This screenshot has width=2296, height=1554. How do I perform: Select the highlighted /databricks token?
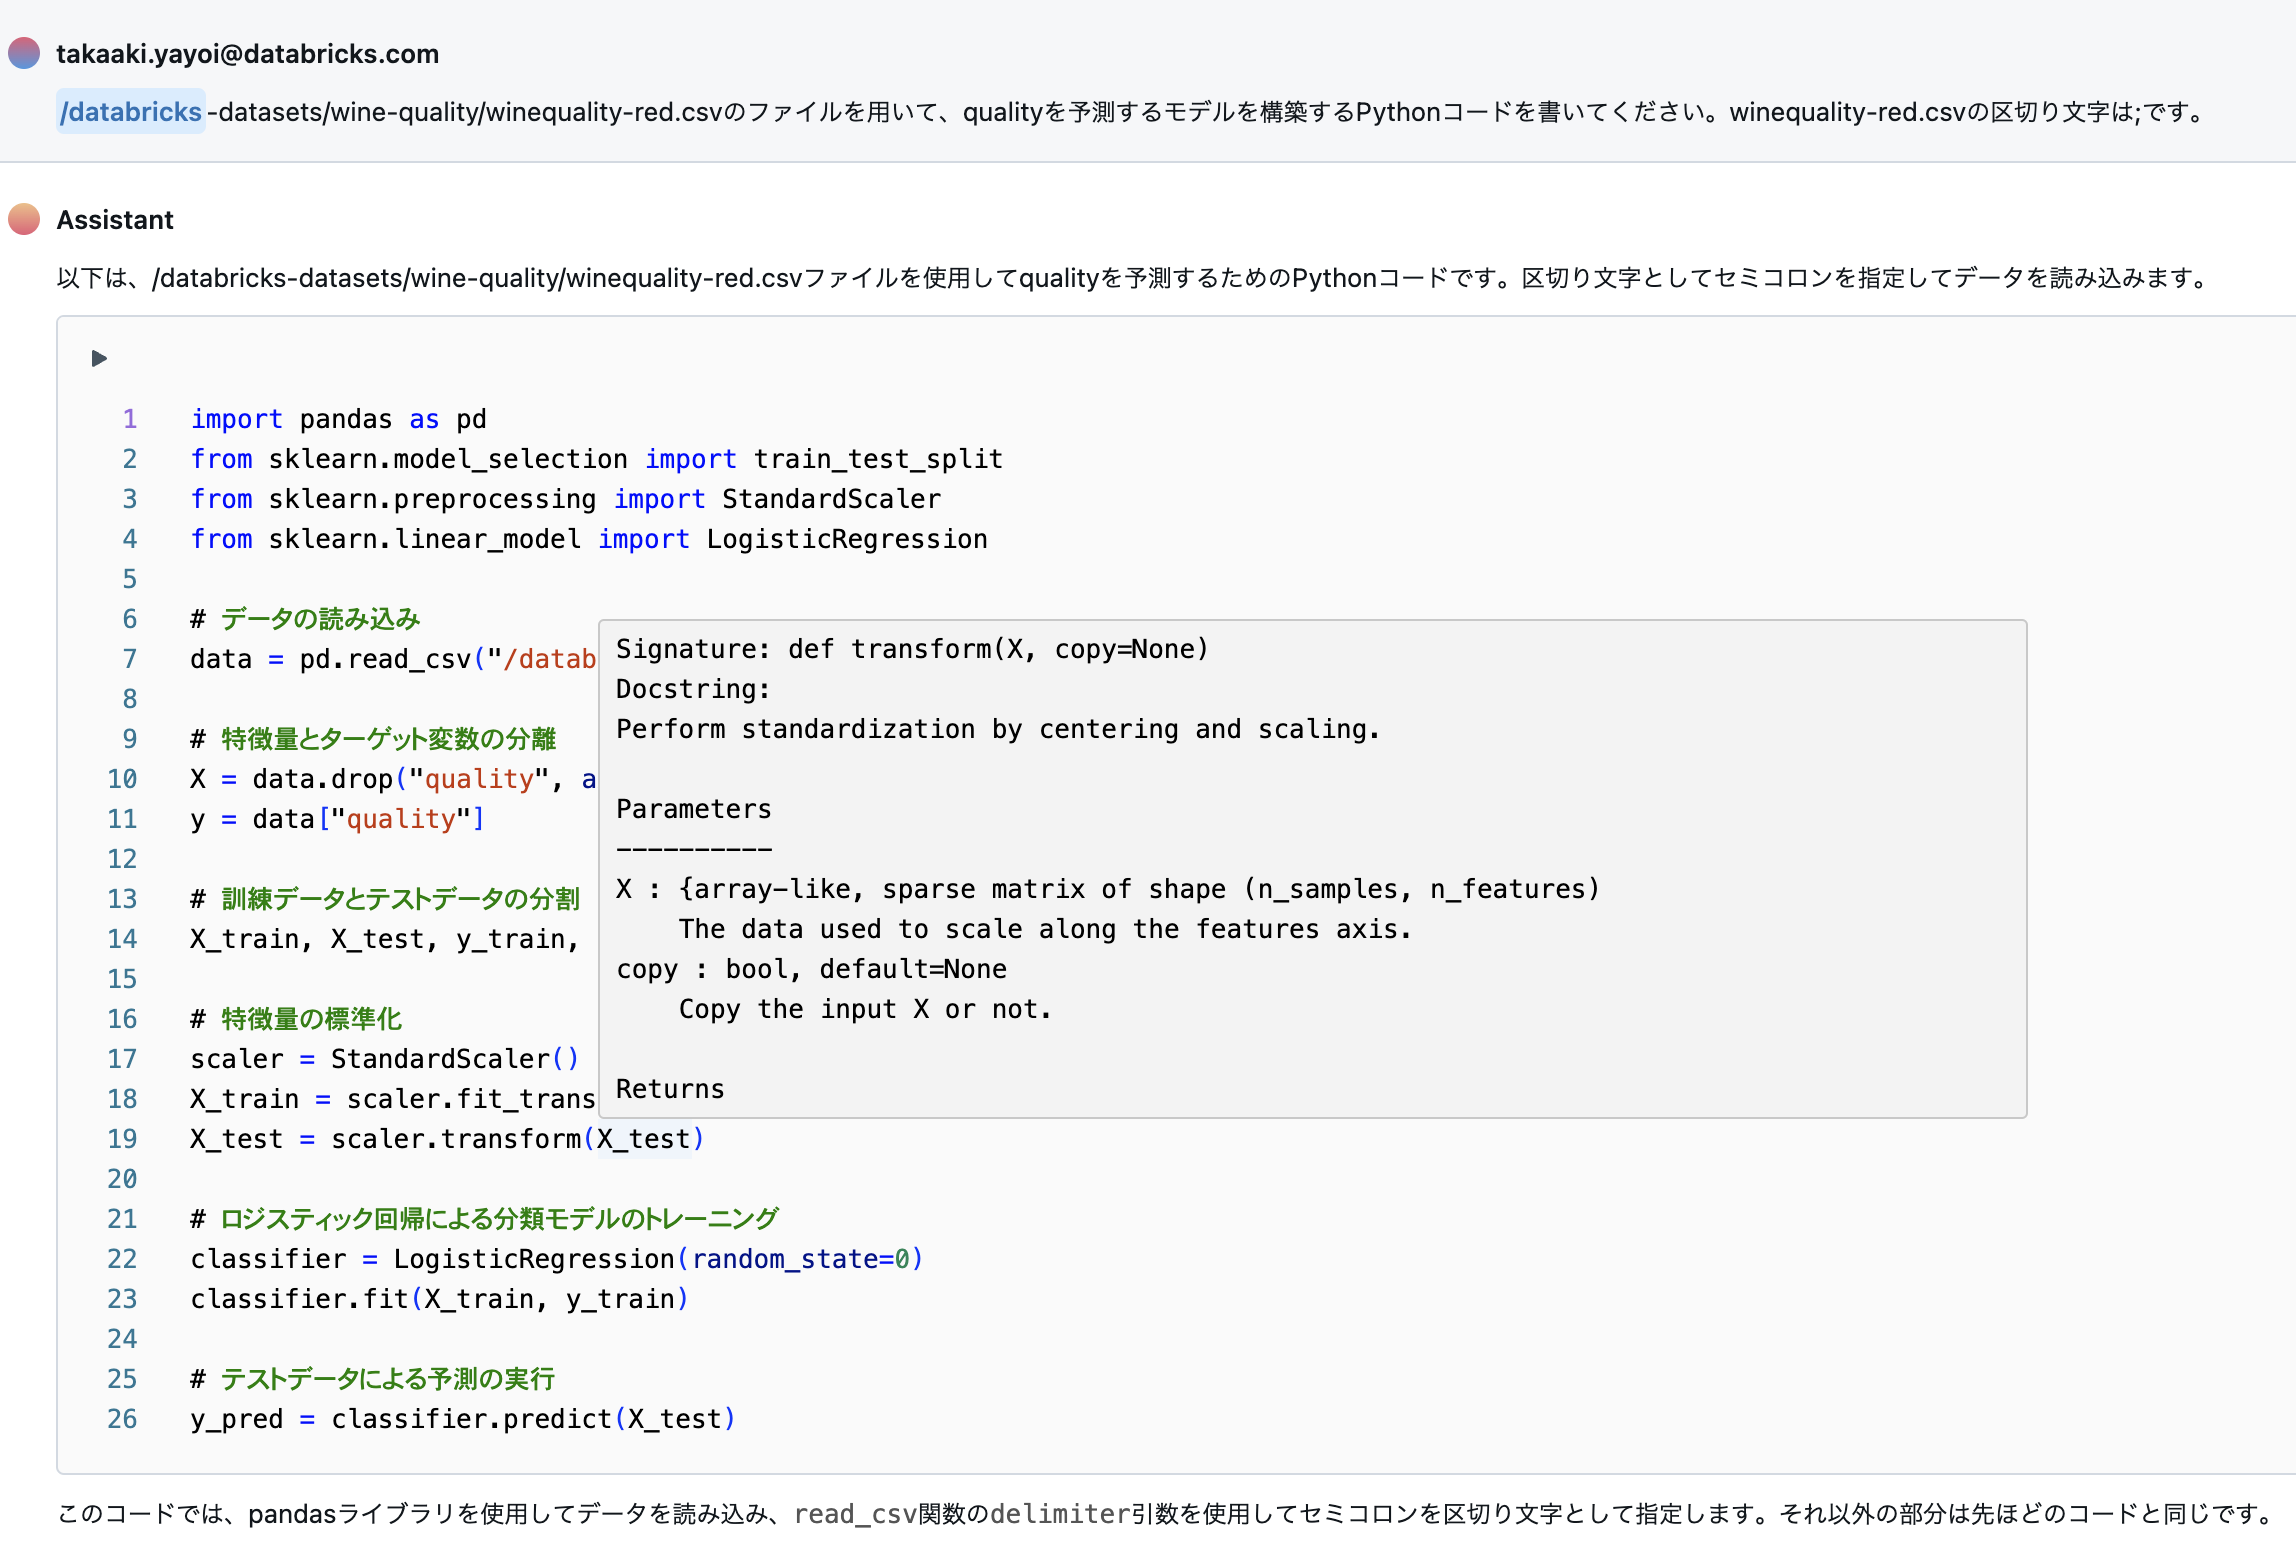tap(130, 112)
